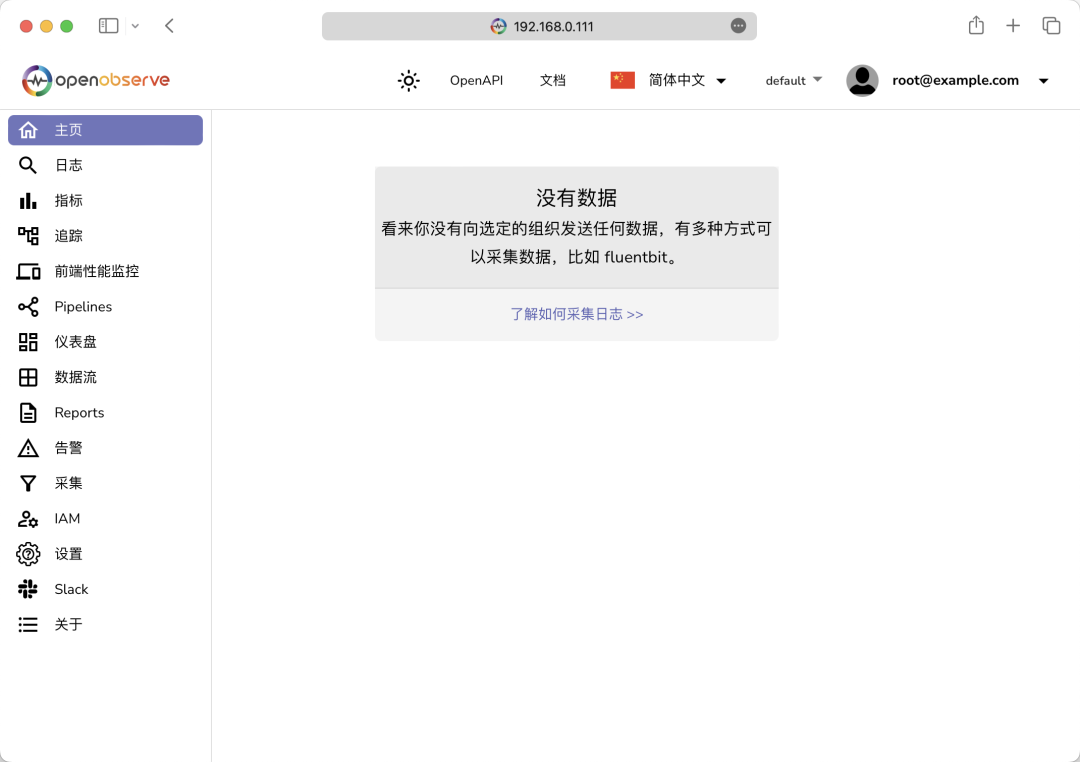Open the 设置 (Settings) page
Screen dimensions: 1080x762
(67, 553)
